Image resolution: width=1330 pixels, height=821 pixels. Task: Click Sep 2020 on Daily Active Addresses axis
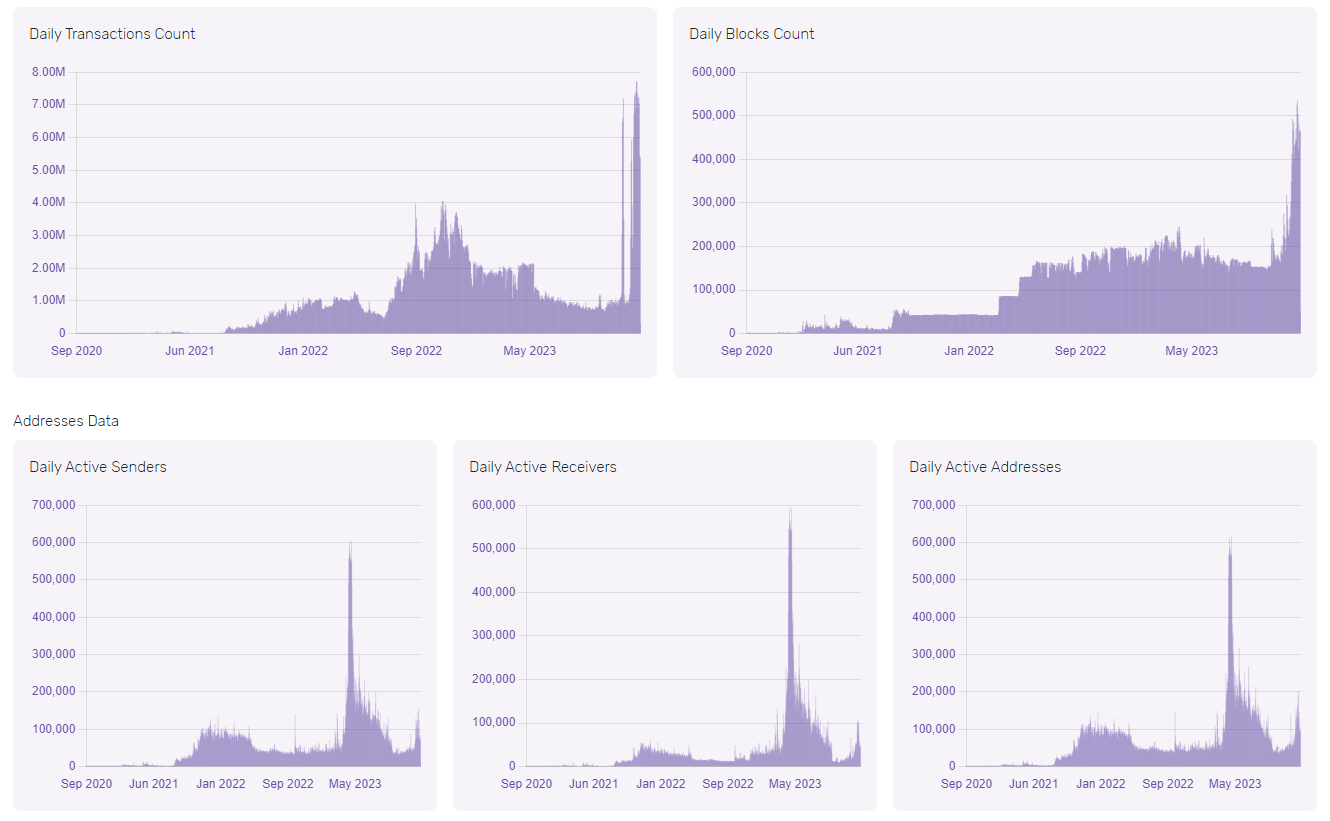pyautogui.click(x=966, y=784)
